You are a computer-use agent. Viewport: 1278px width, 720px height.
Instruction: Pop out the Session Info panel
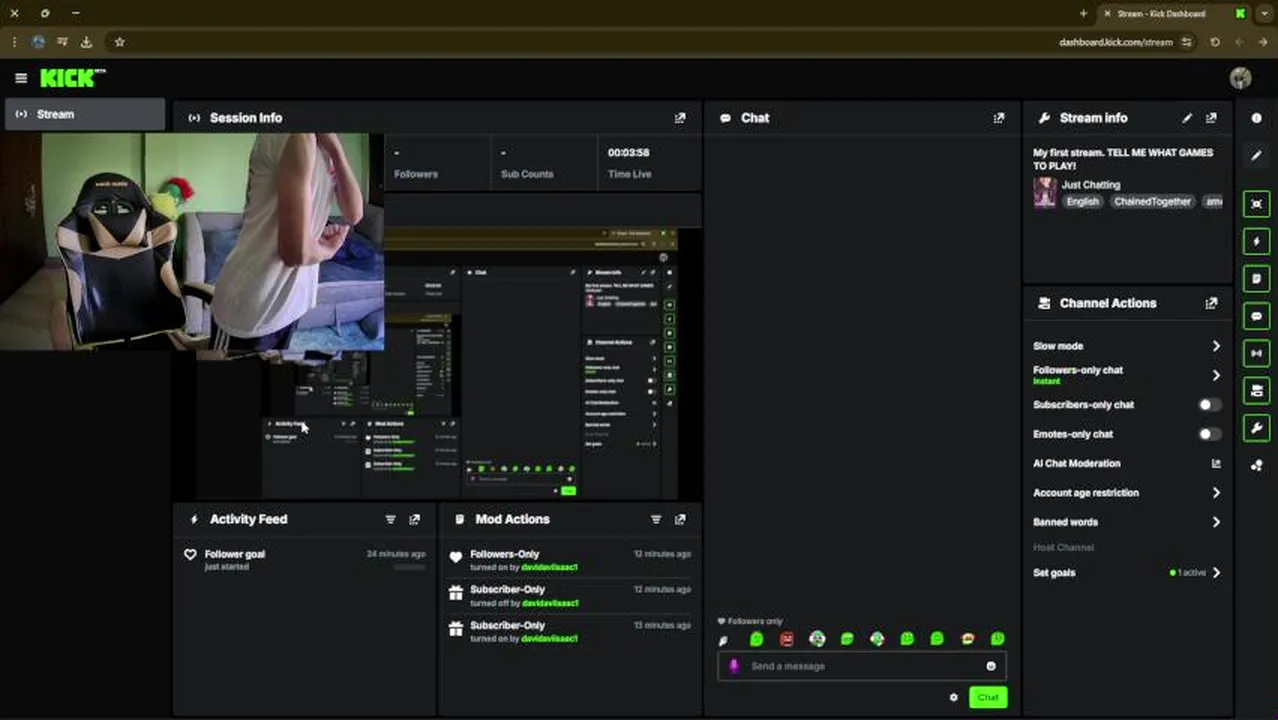click(x=680, y=118)
